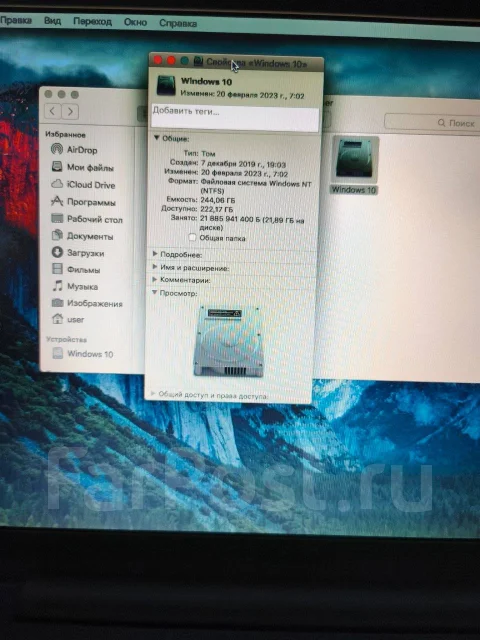Open the Правка menu

(x=16, y=20)
